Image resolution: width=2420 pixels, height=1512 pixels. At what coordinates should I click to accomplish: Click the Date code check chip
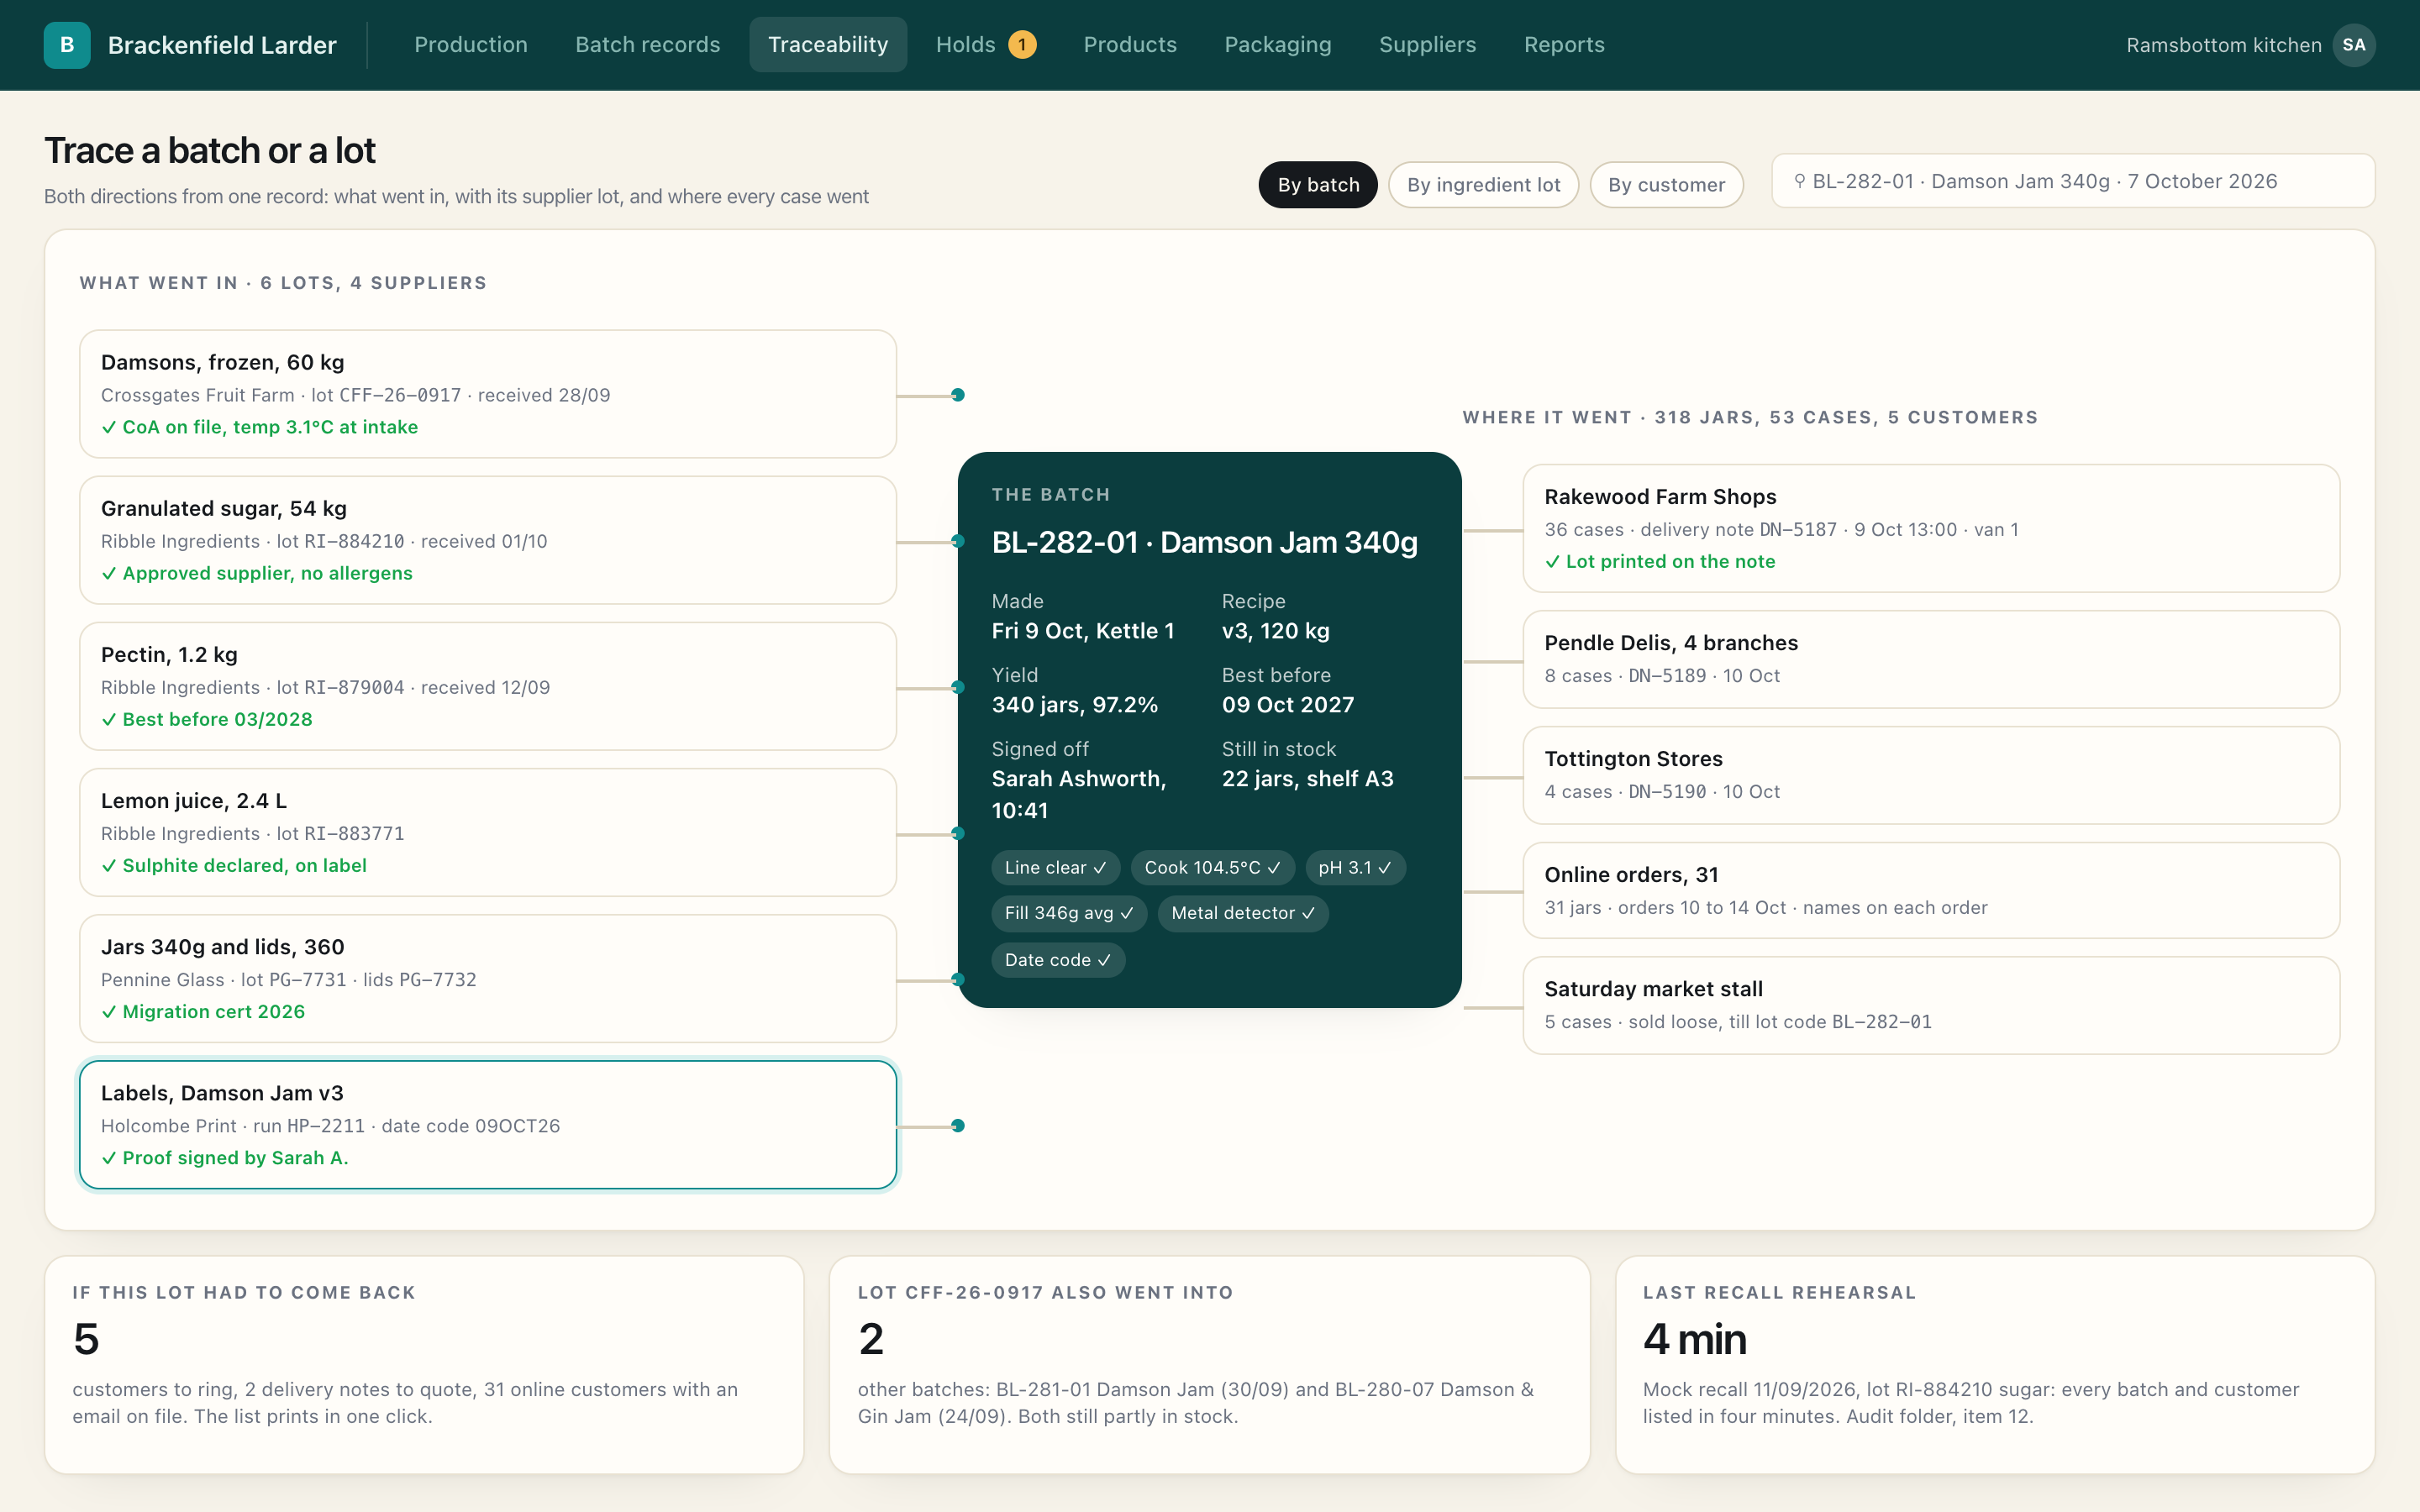click(1058, 960)
